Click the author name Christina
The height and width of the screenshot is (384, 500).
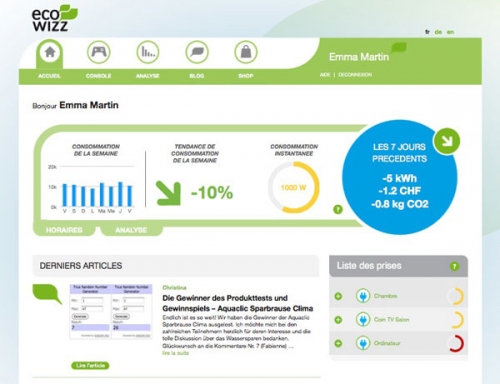tap(174, 288)
